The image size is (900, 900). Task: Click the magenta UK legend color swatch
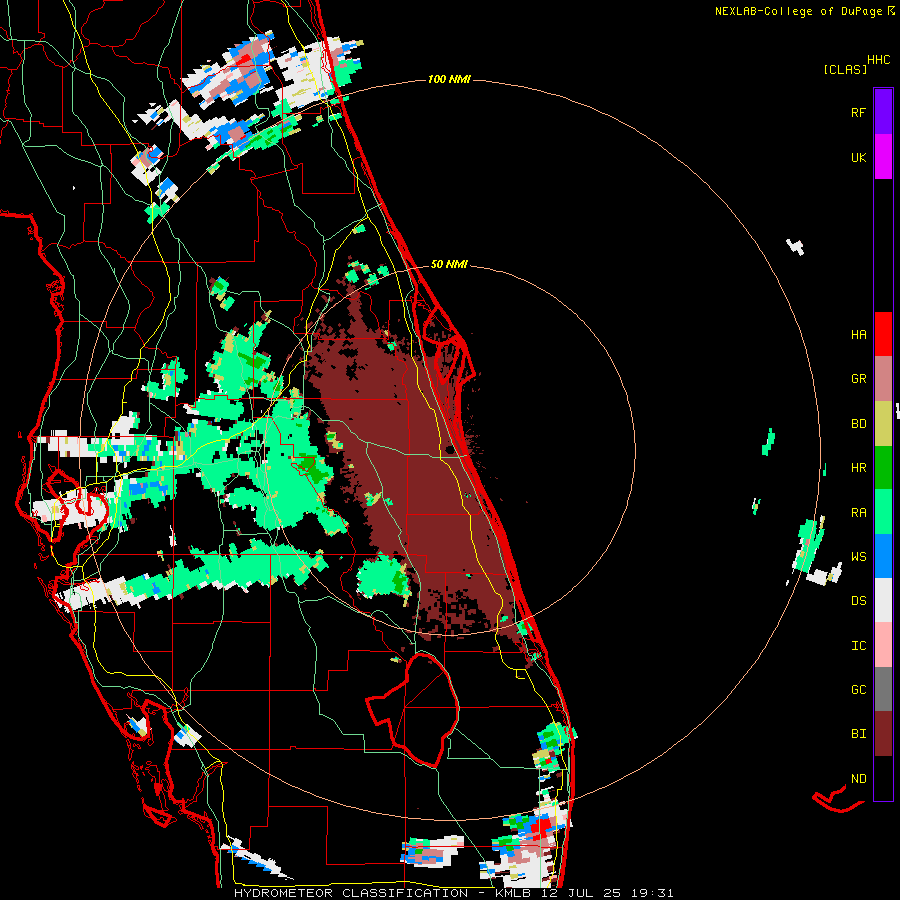click(883, 157)
